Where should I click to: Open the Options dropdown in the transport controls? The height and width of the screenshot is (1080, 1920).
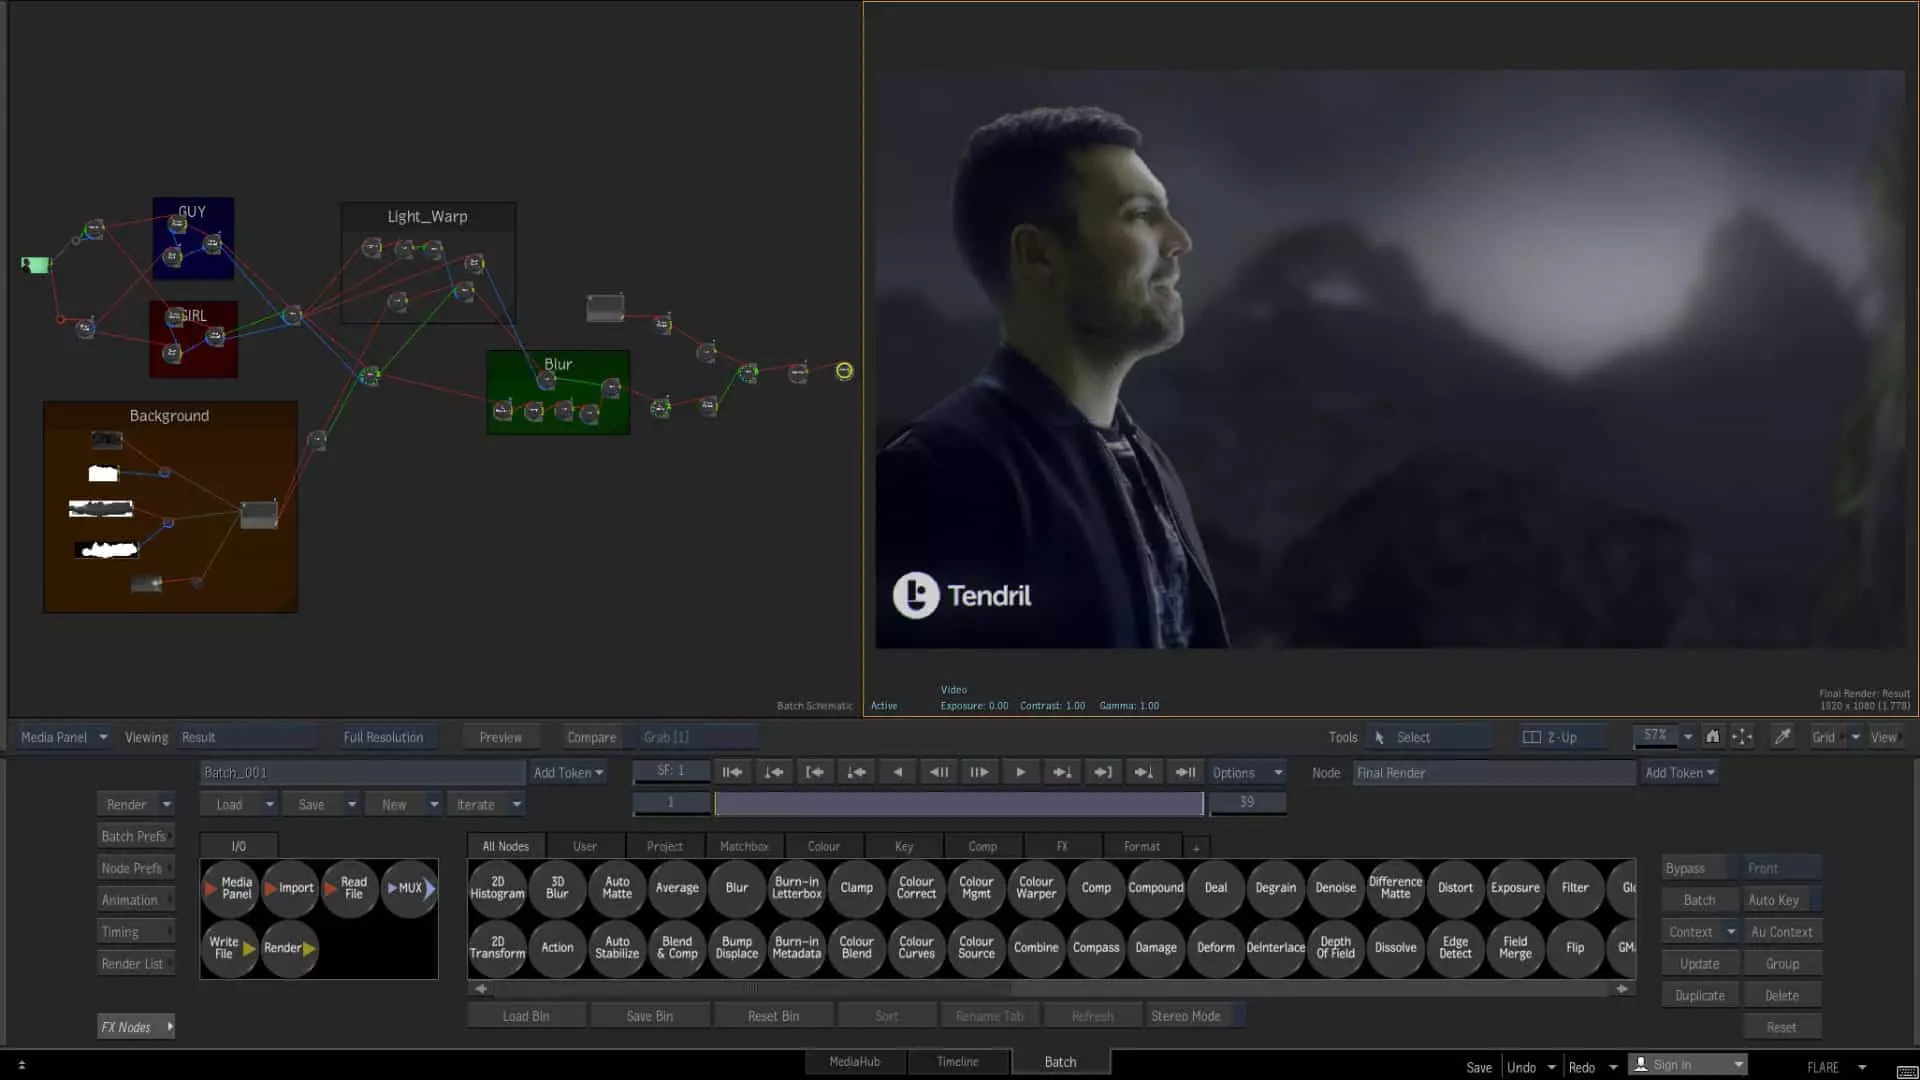pos(1245,771)
